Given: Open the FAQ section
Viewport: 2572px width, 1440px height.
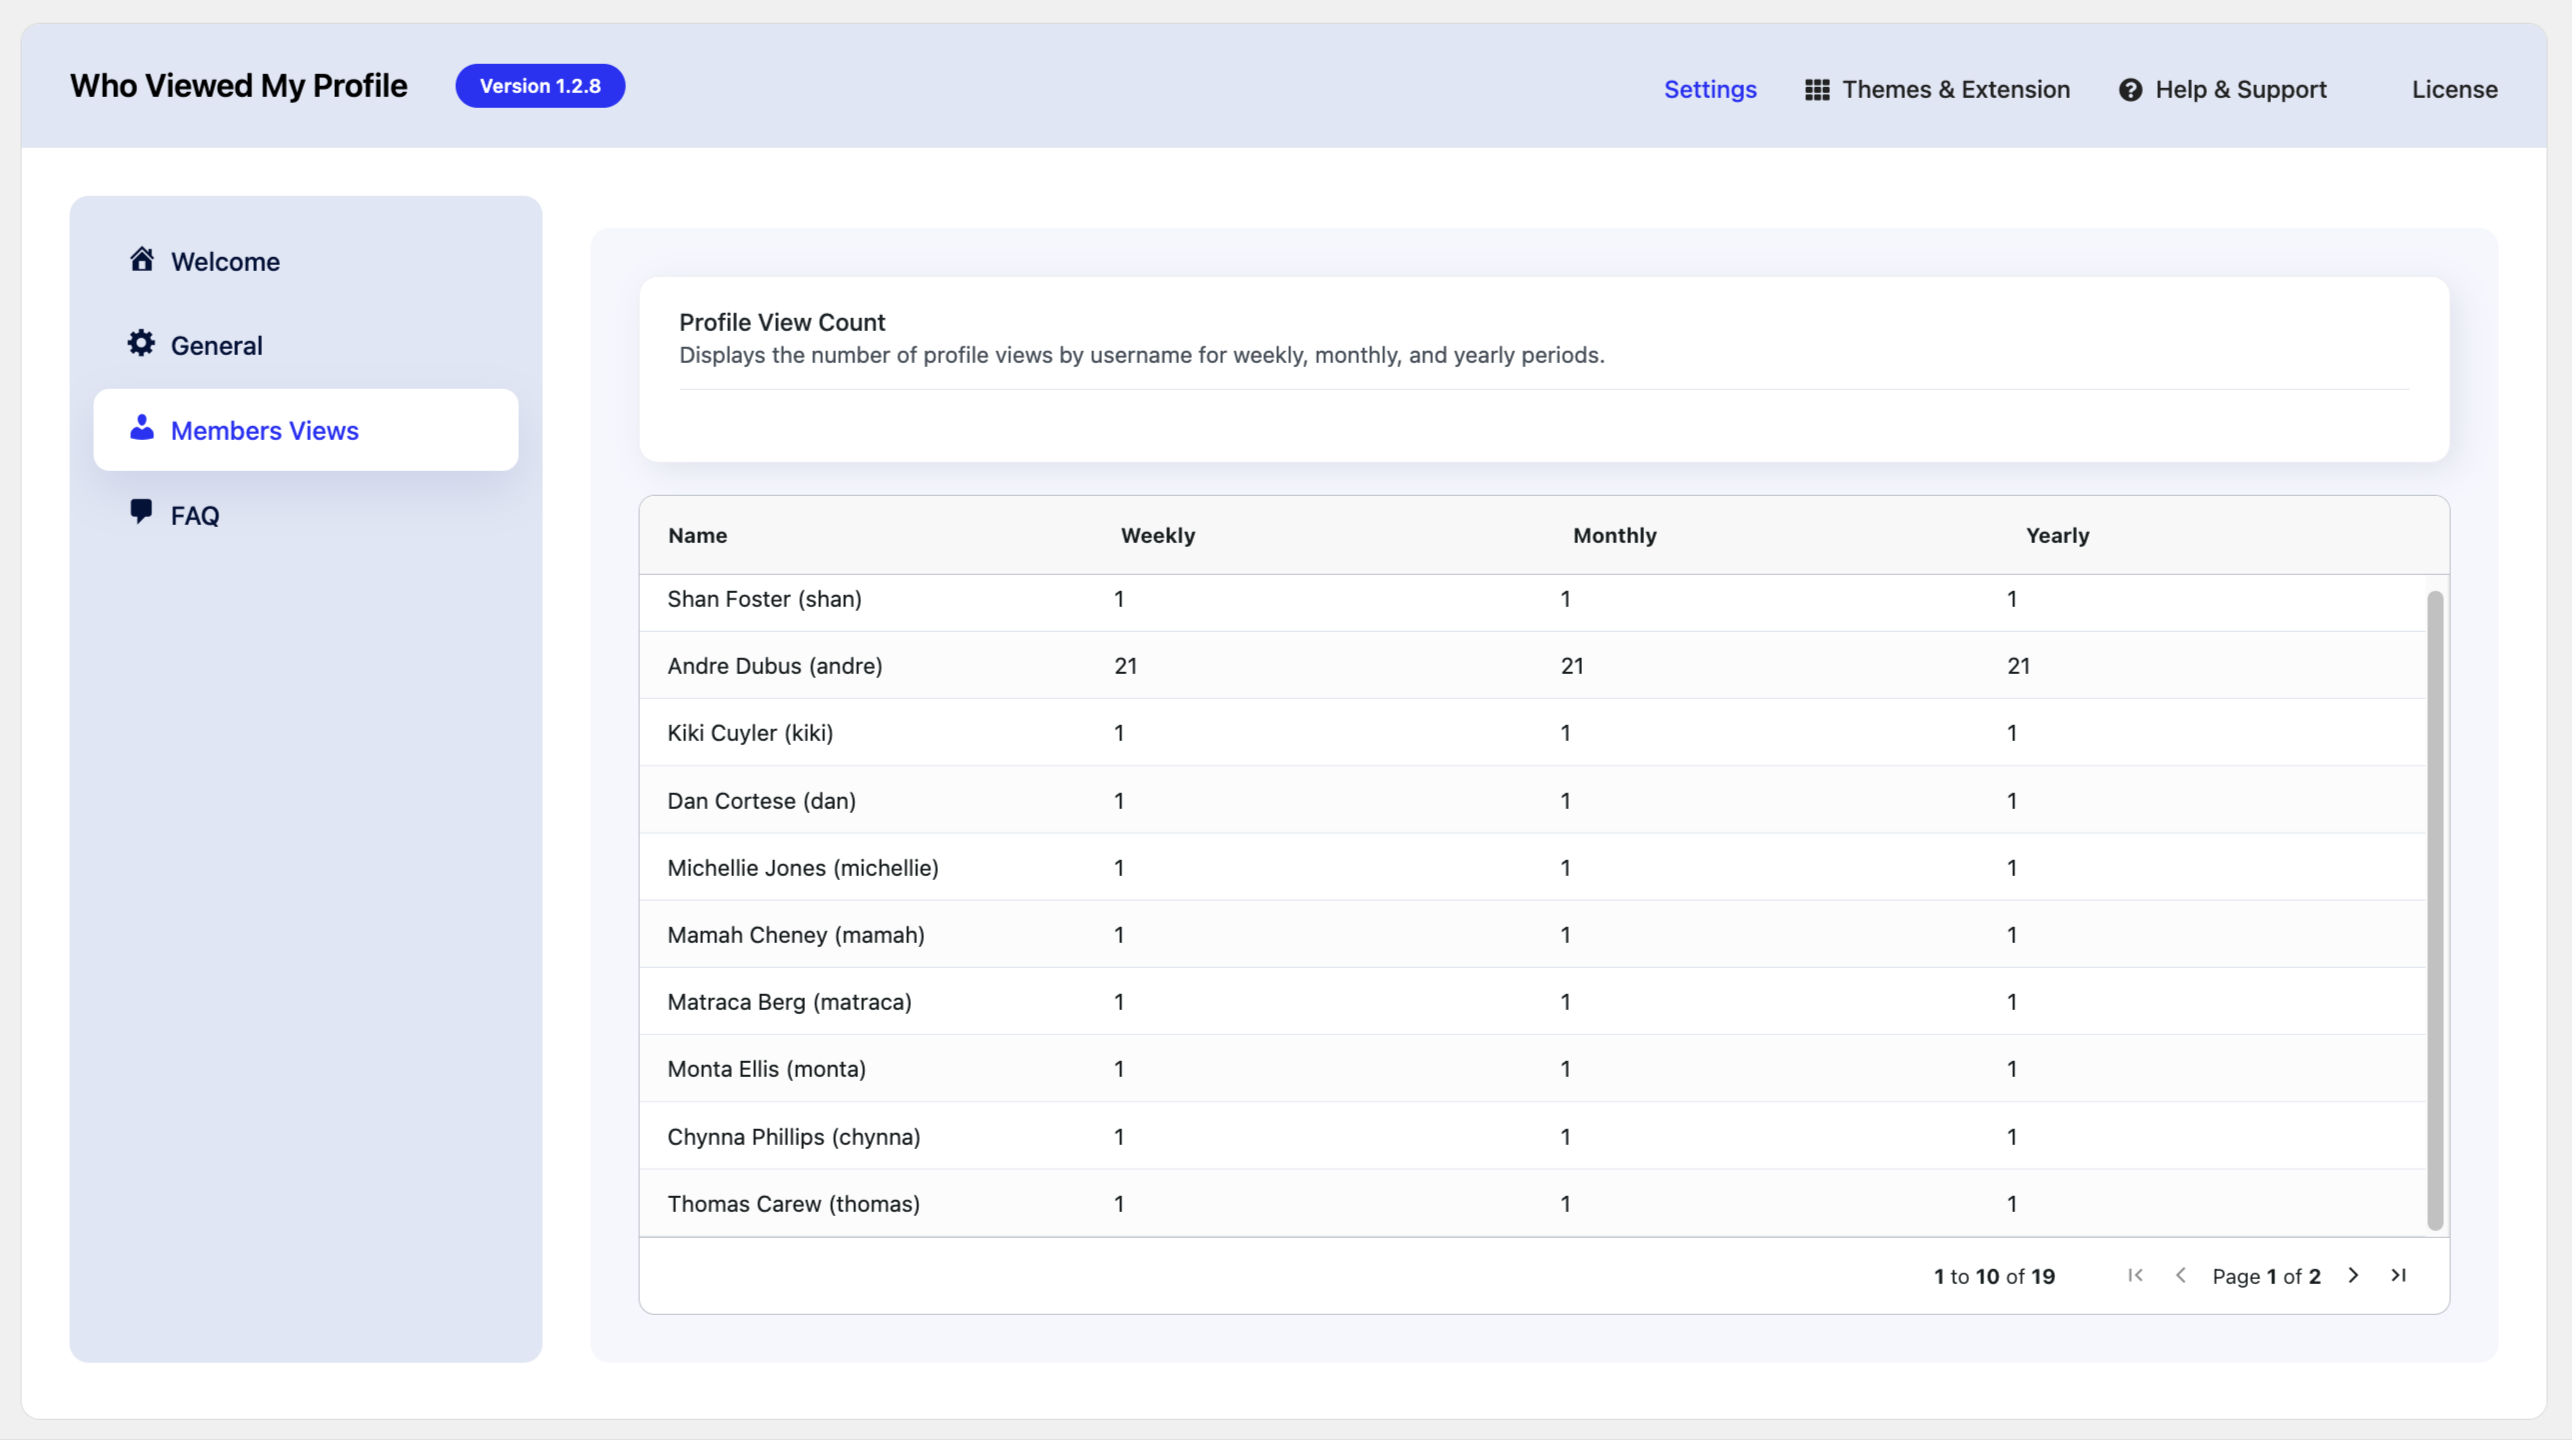Looking at the screenshot, I should click(196, 514).
